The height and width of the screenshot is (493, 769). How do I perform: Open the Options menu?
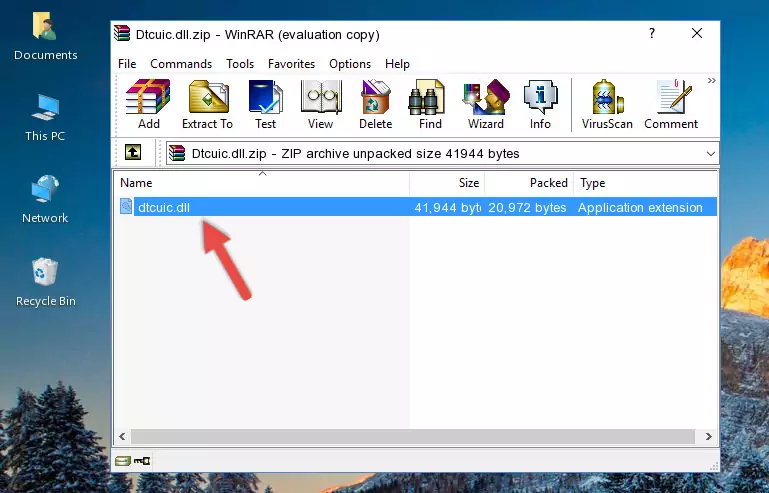point(350,64)
